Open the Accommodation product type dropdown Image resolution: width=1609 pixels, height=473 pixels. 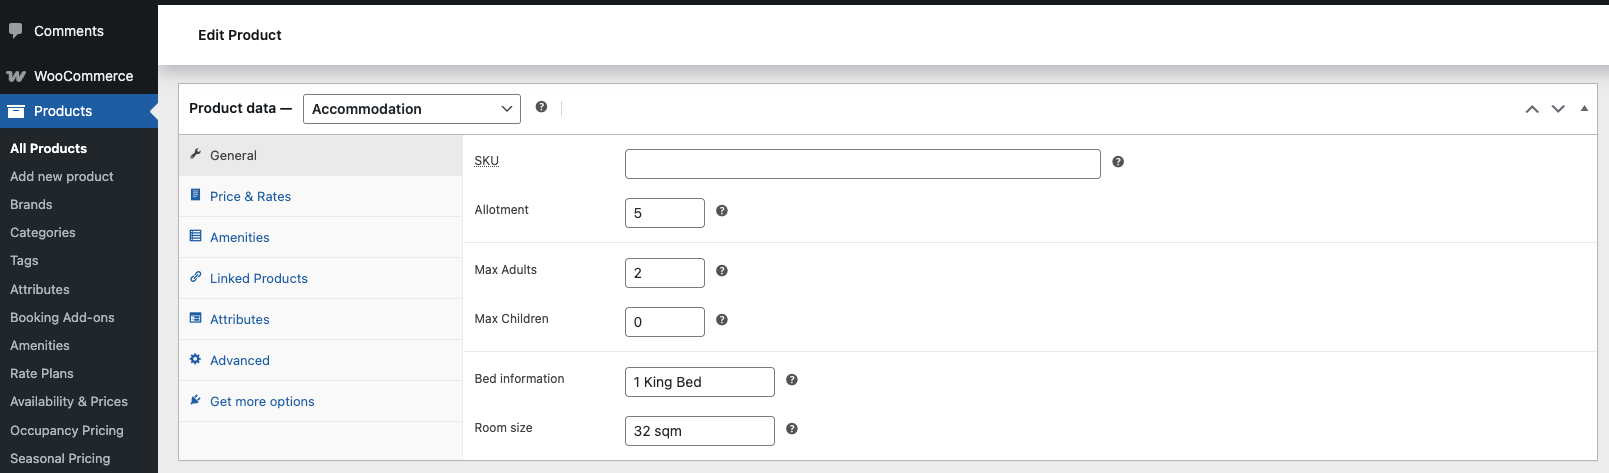click(x=411, y=109)
